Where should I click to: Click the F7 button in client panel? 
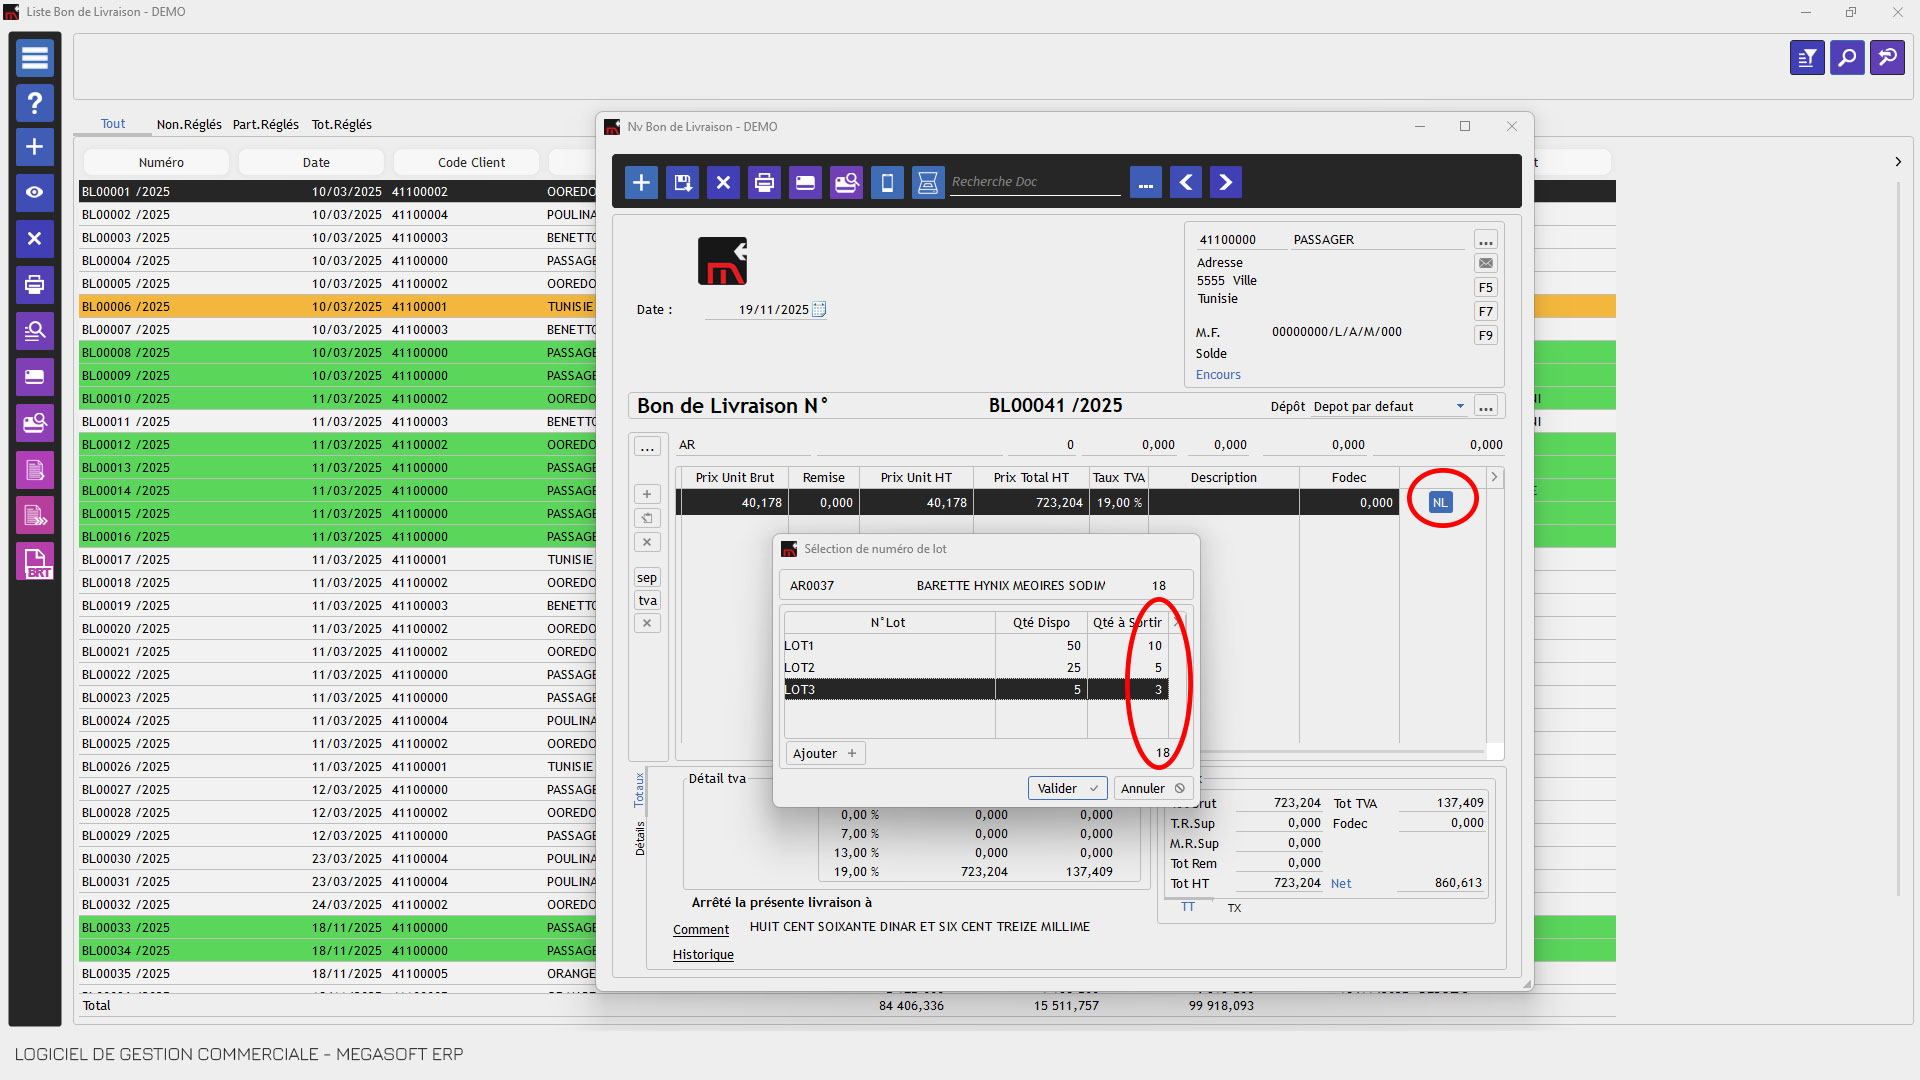click(1486, 311)
